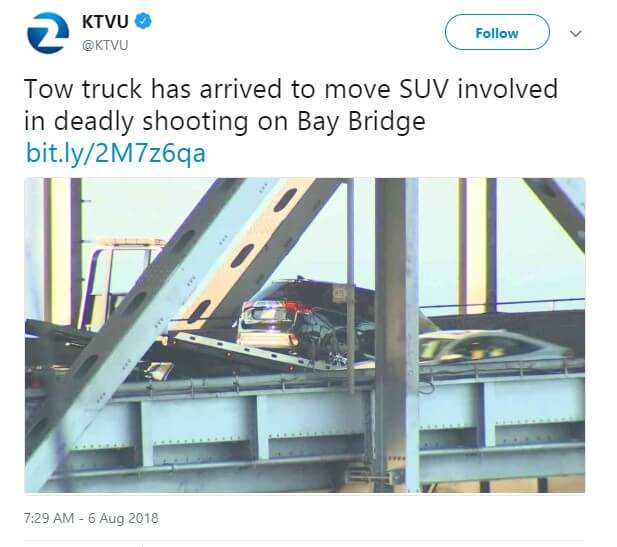Click the blue verified checkmark badge
The height and width of the screenshot is (547, 617).
tap(143, 21)
